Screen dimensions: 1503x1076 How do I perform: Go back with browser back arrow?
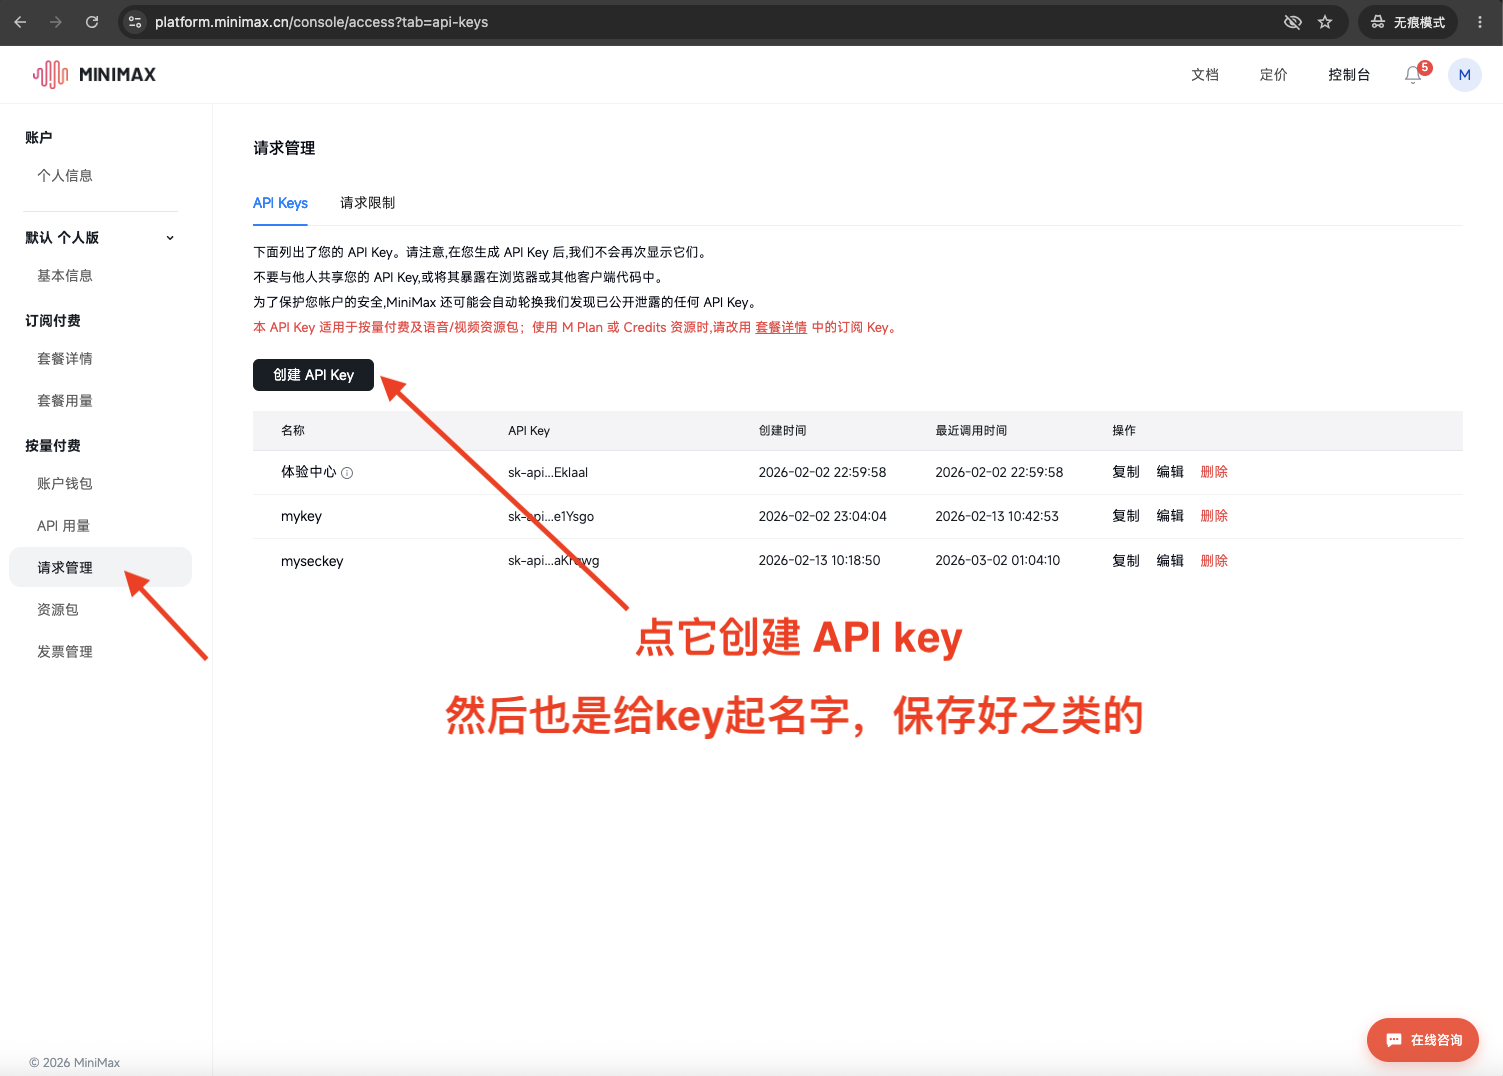pyautogui.click(x=20, y=22)
